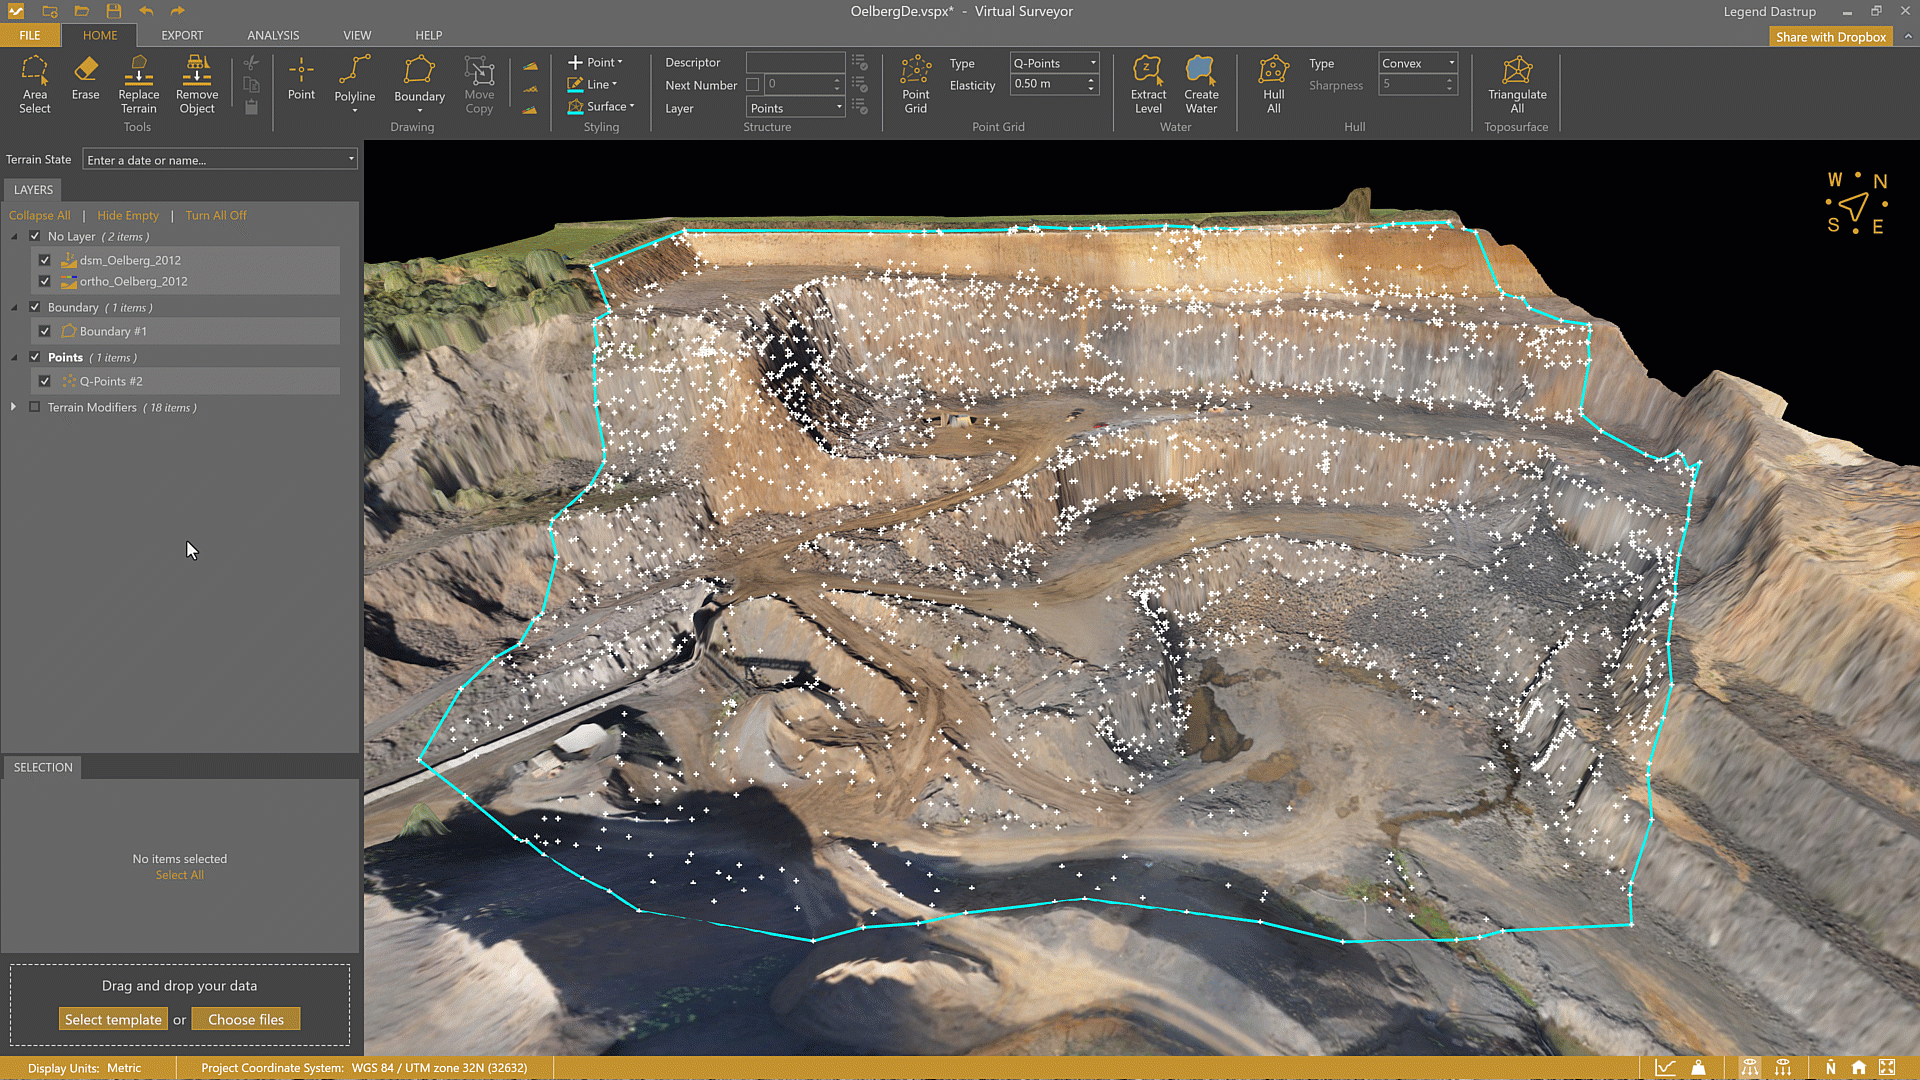
Task: Click the Replace Terrain tool
Action: [x=138, y=84]
